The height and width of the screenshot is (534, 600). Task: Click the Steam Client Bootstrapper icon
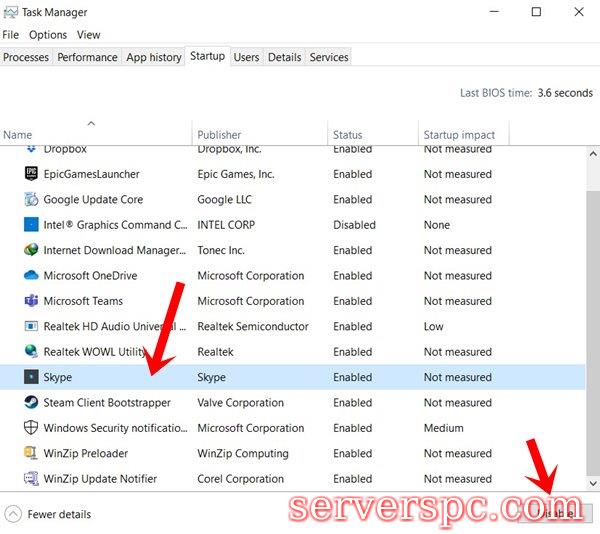pos(30,403)
